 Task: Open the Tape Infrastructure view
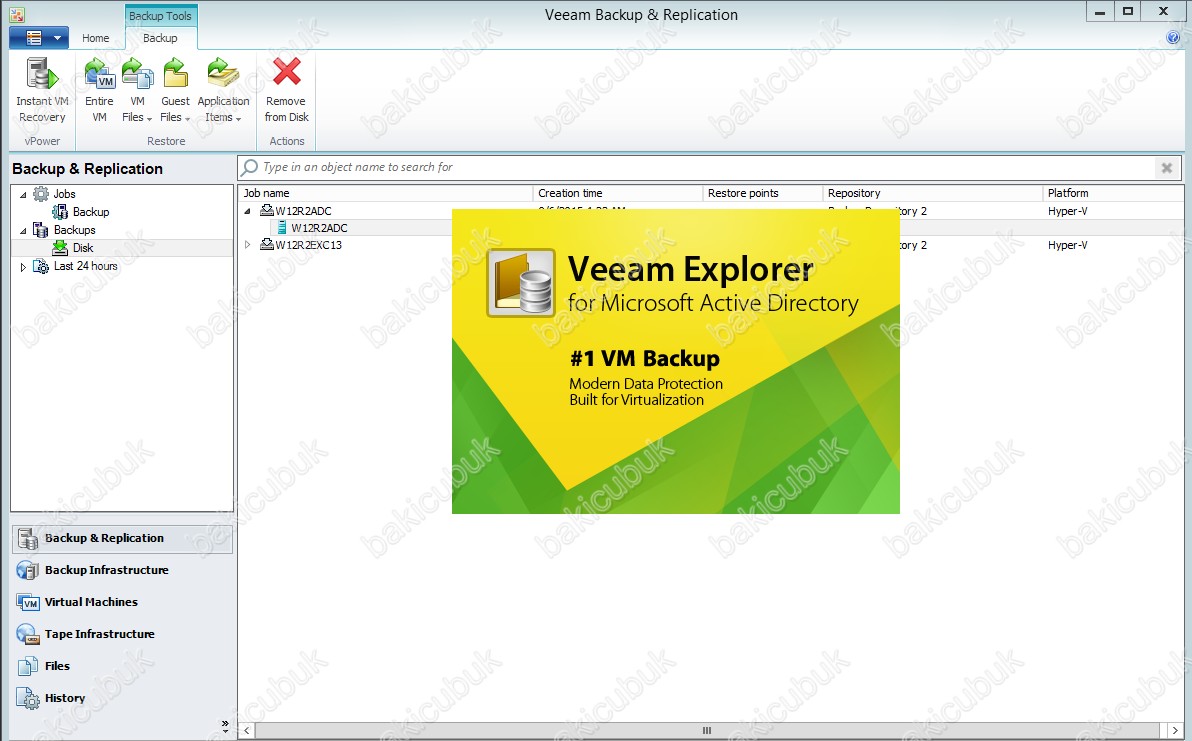tap(122, 634)
